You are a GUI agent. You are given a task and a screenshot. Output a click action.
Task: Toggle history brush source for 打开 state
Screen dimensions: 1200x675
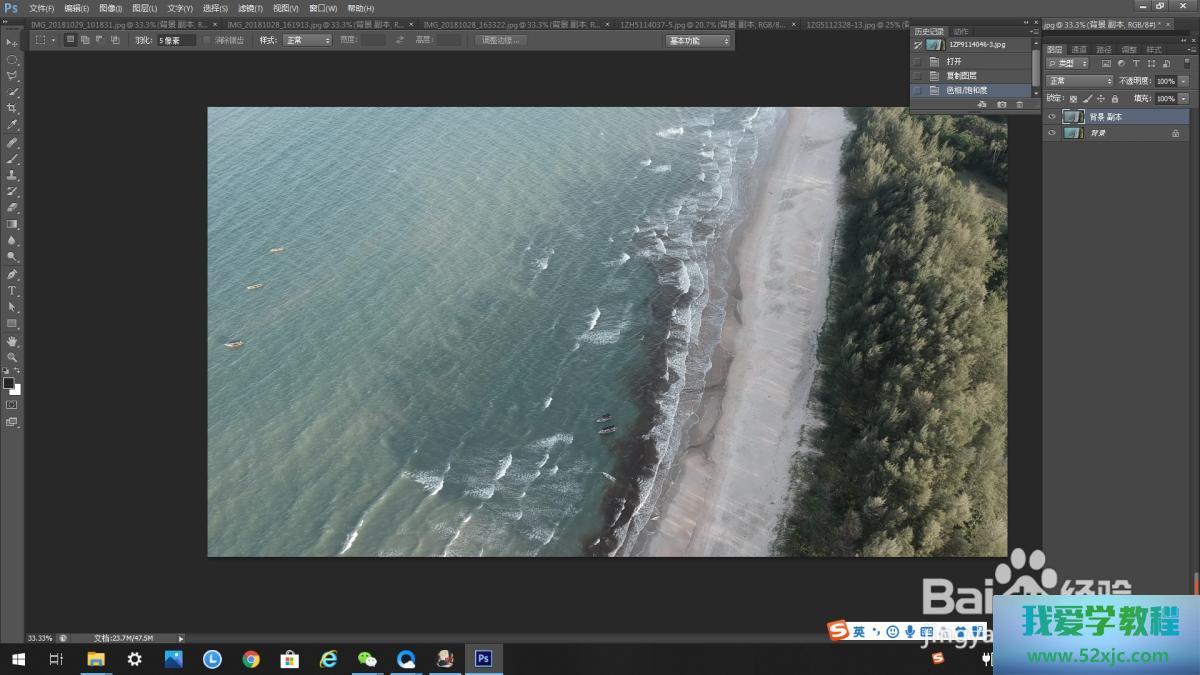tap(918, 61)
